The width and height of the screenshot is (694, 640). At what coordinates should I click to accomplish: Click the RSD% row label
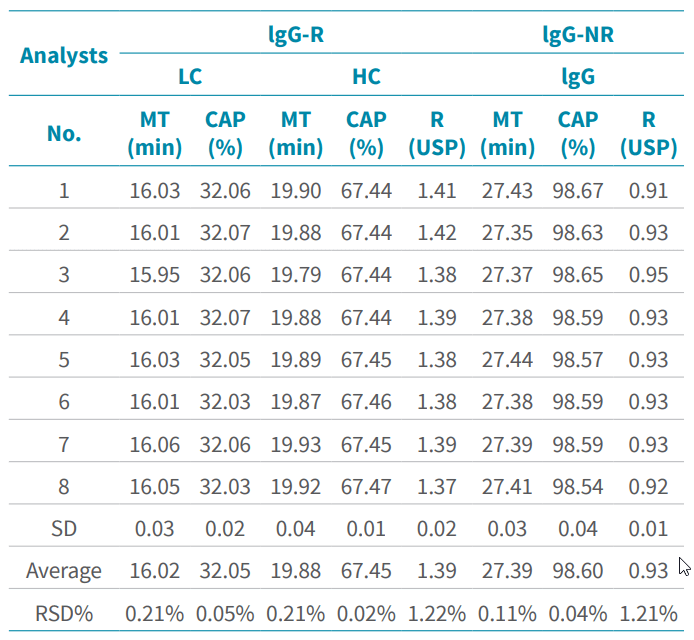coord(64,613)
